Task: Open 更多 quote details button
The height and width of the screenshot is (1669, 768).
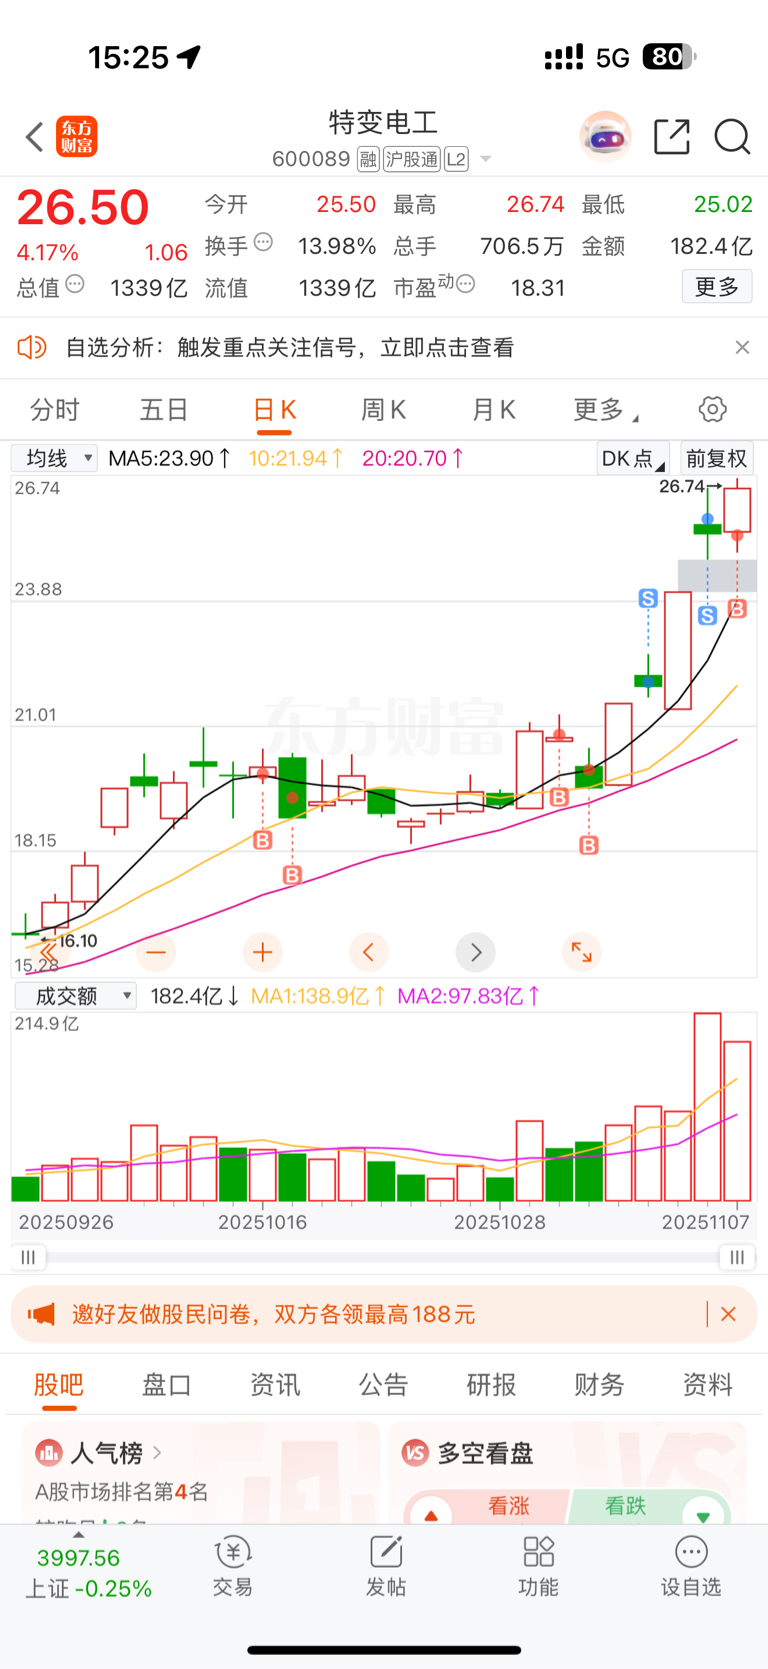Action: click(x=717, y=287)
